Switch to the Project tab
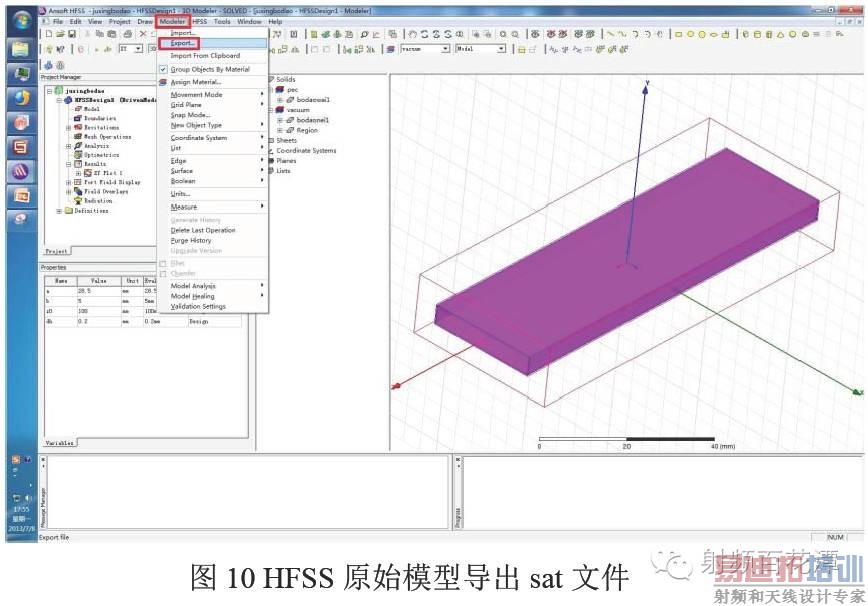868x606 pixels. pos(56,251)
